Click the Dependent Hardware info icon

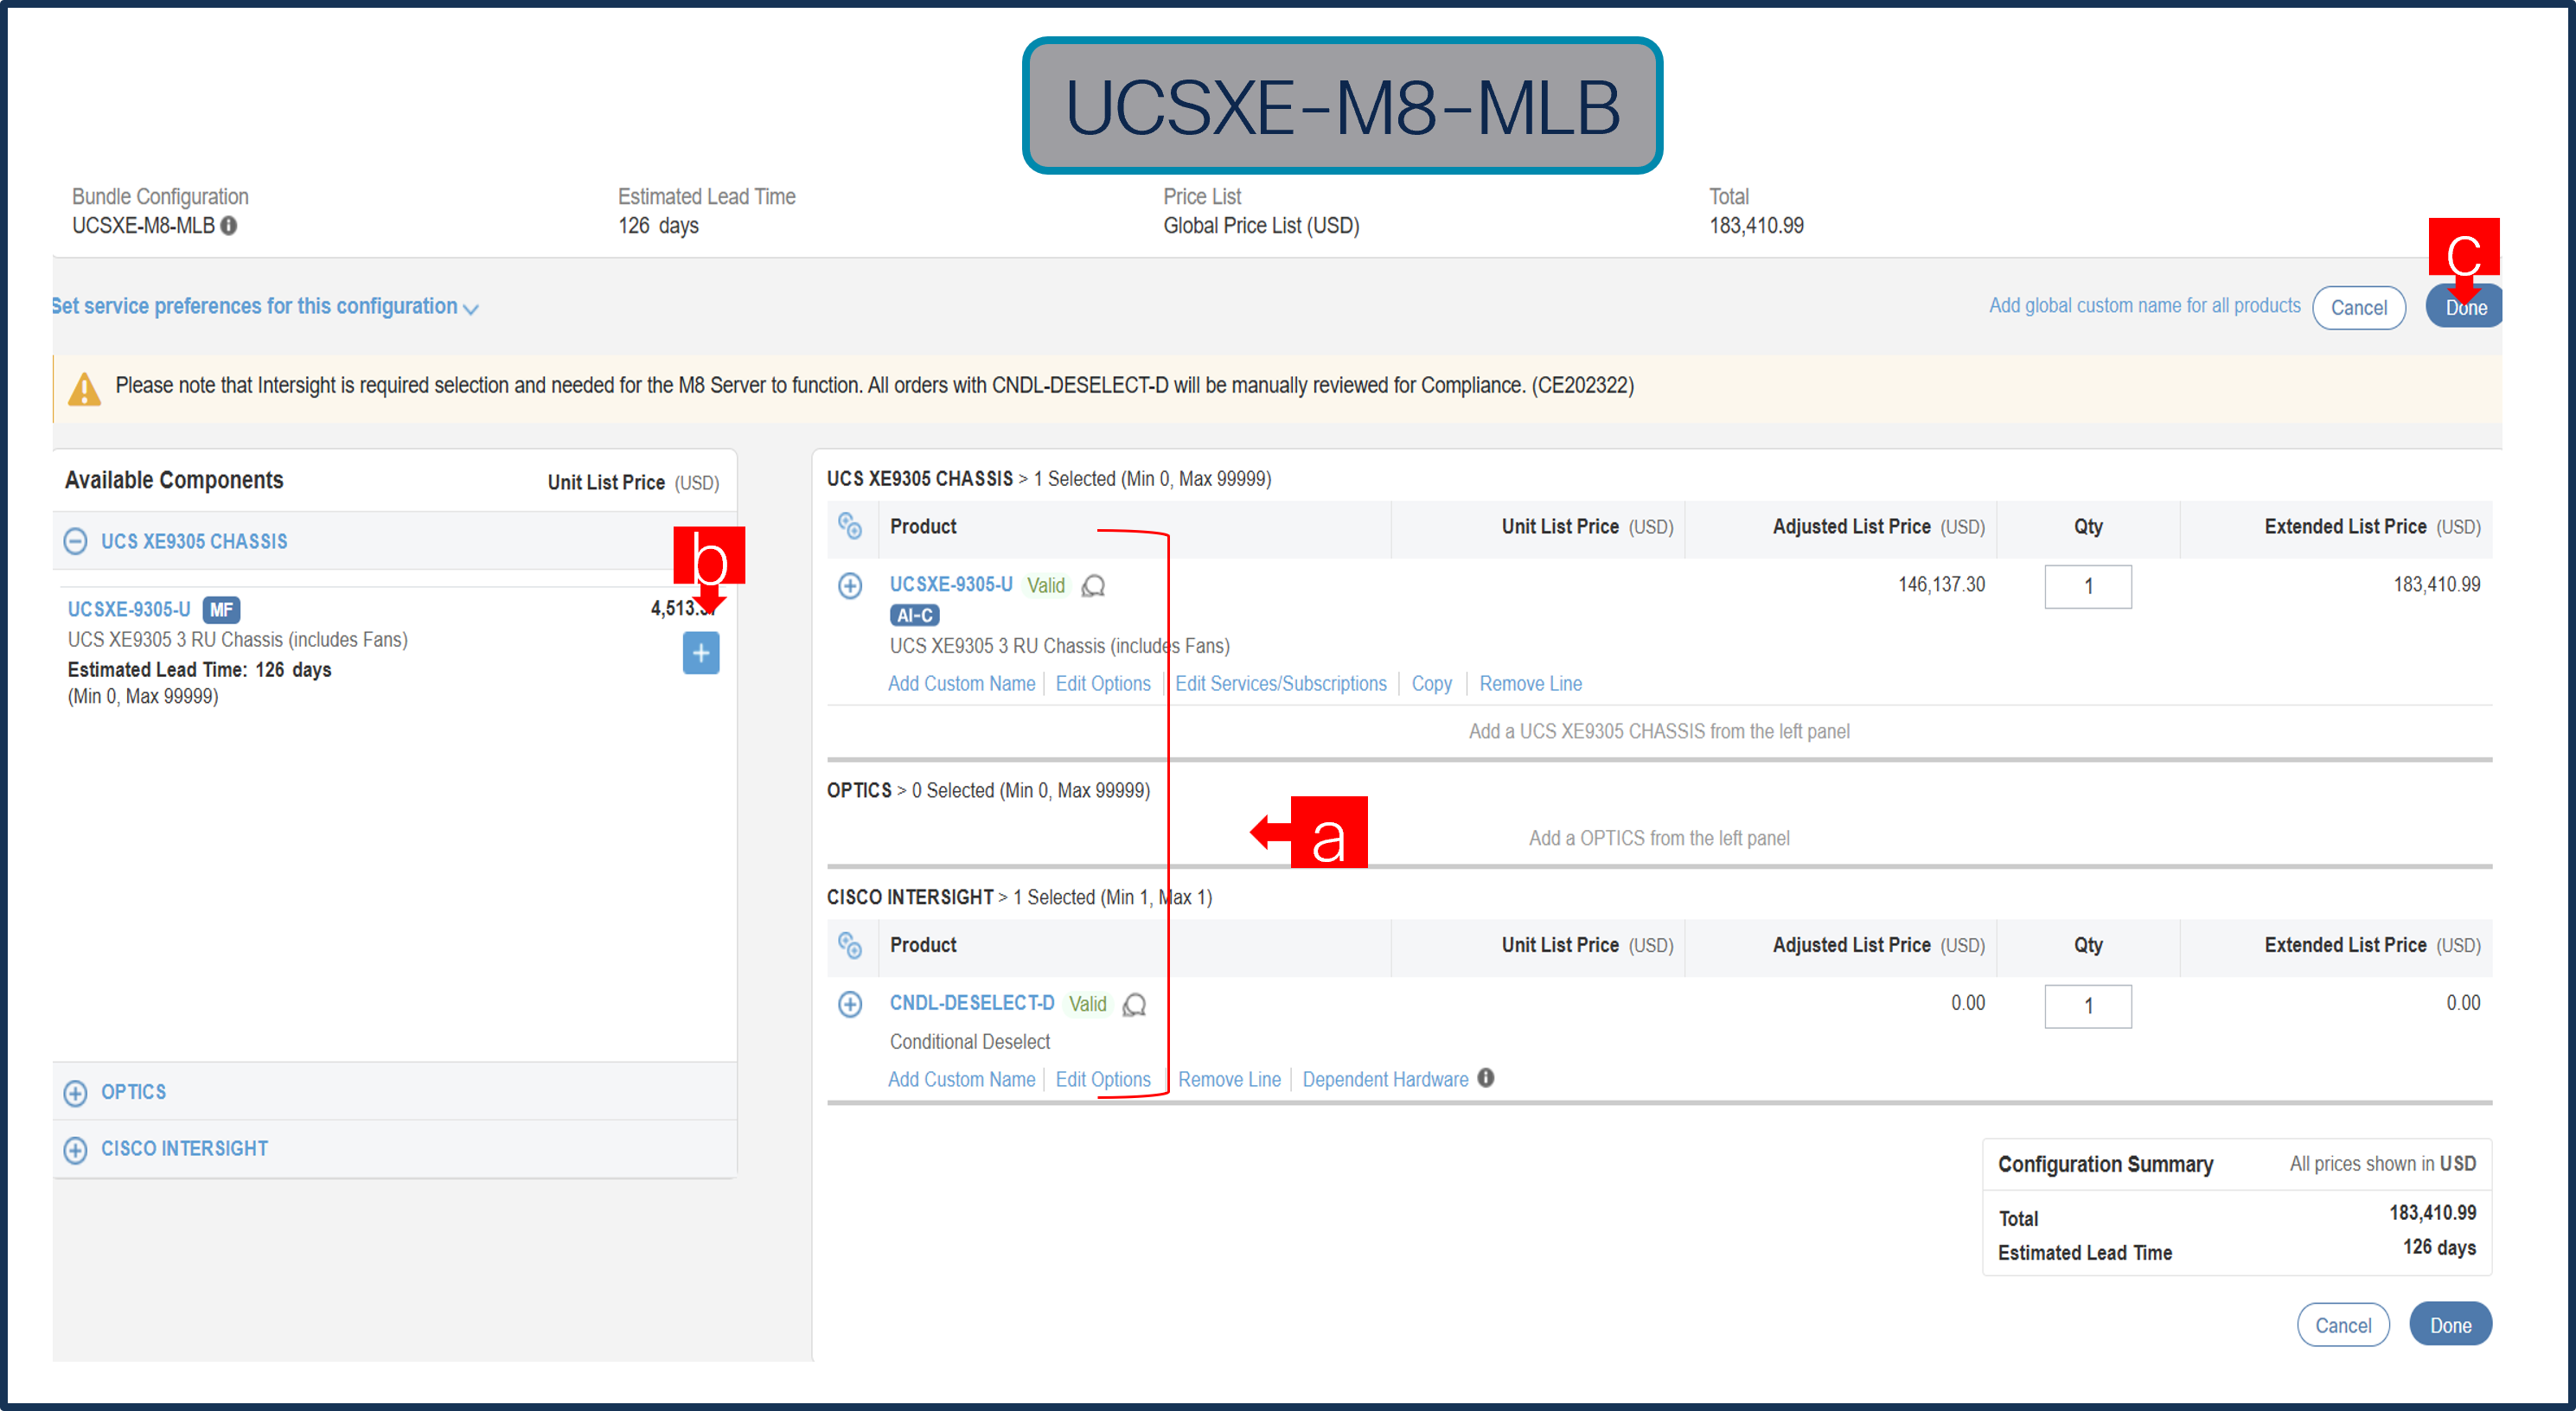coord(1486,1078)
